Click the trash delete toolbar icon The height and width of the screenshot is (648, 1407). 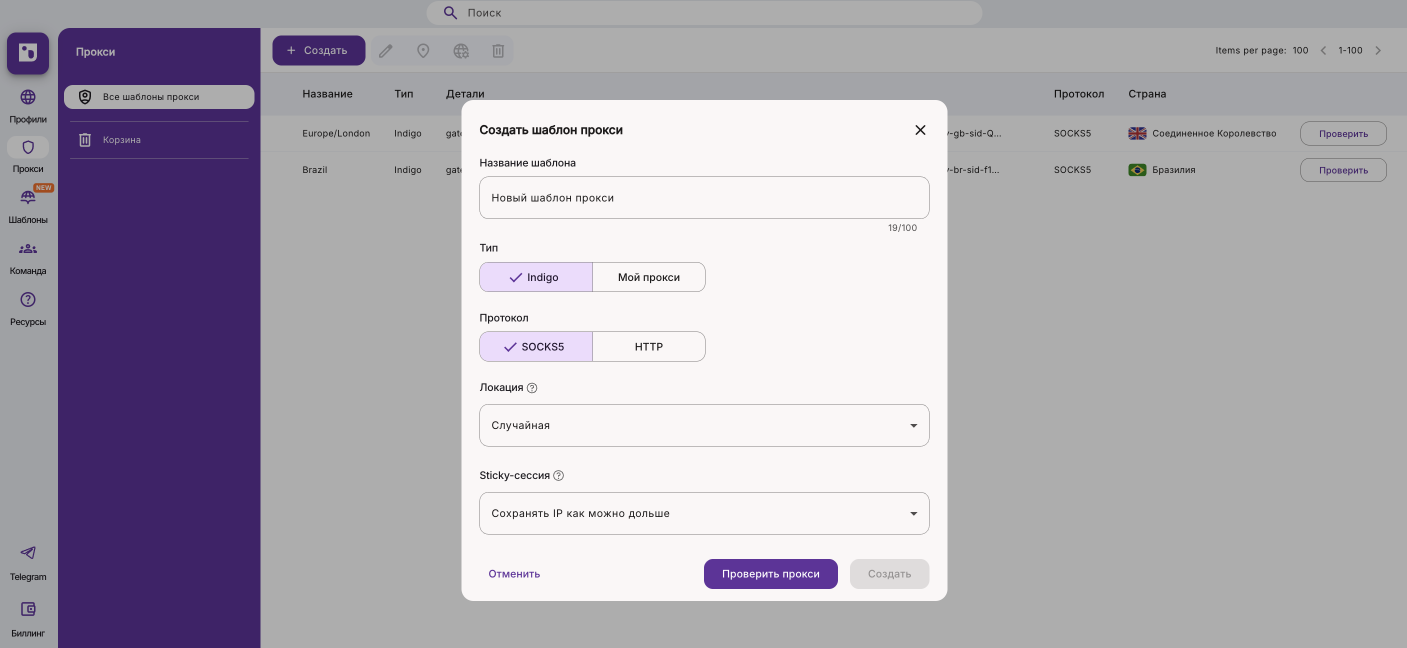498,51
